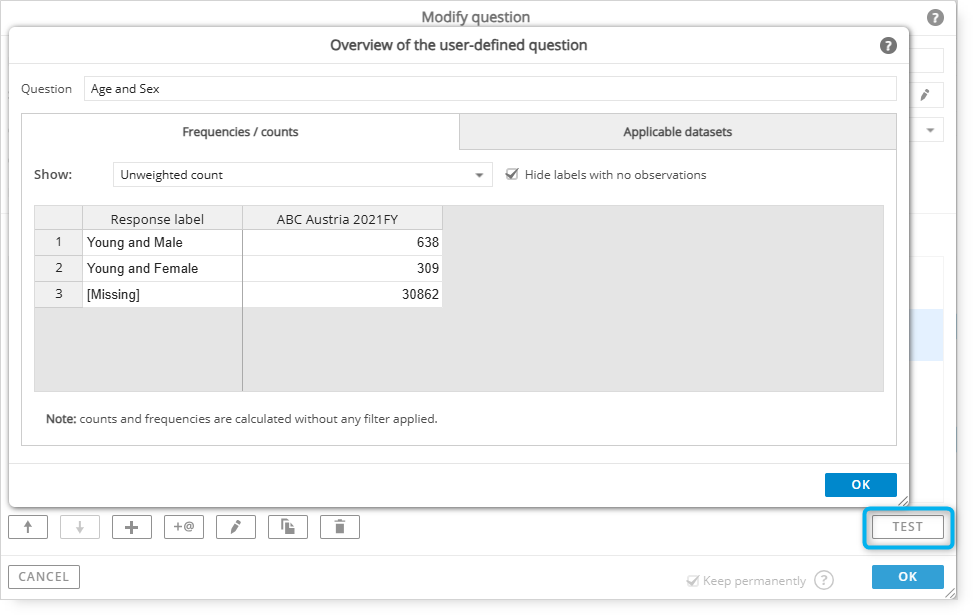The width and height of the screenshot is (973, 615).
Task: Expand the dropdown arrow behind the dialog
Action: pos(930,130)
